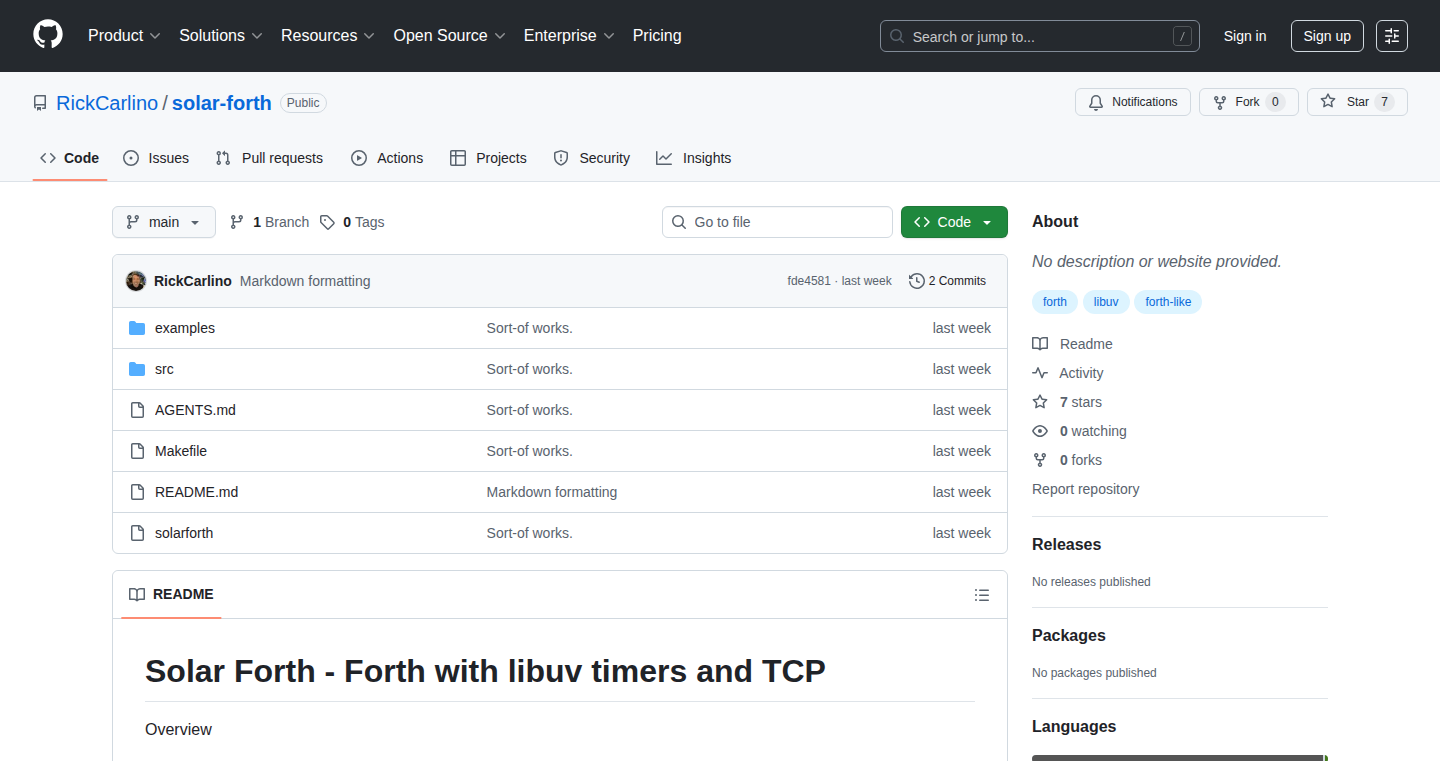Expand the Resources menu
Image resolution: width=1440 pixels, height=761 pixels.
328,36
